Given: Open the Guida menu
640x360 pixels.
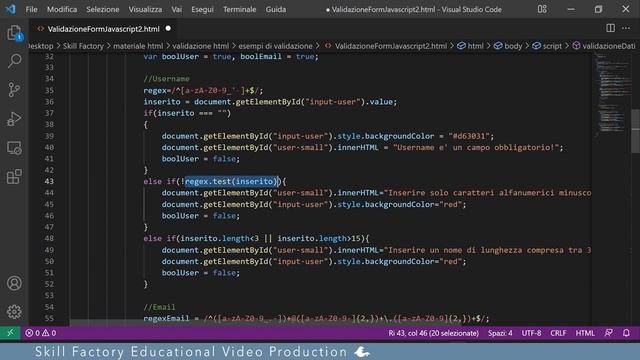Looking at the screenshot, I should click(276, 9).
